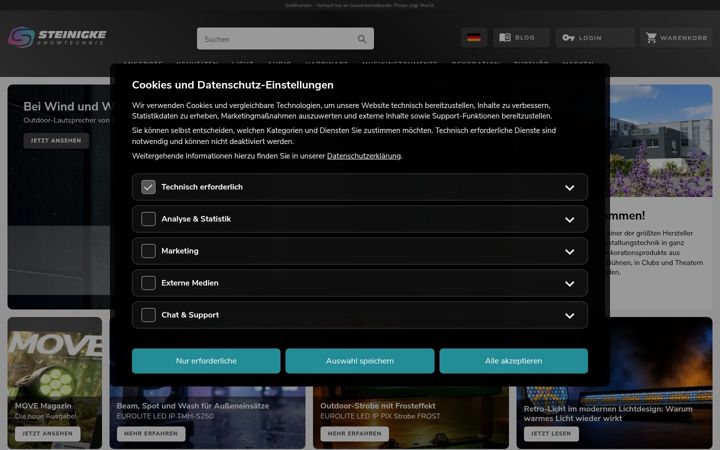Enable the Externe Medien checkbox
Viewport: 720px width, 450px height.
[x=148, y=283]
